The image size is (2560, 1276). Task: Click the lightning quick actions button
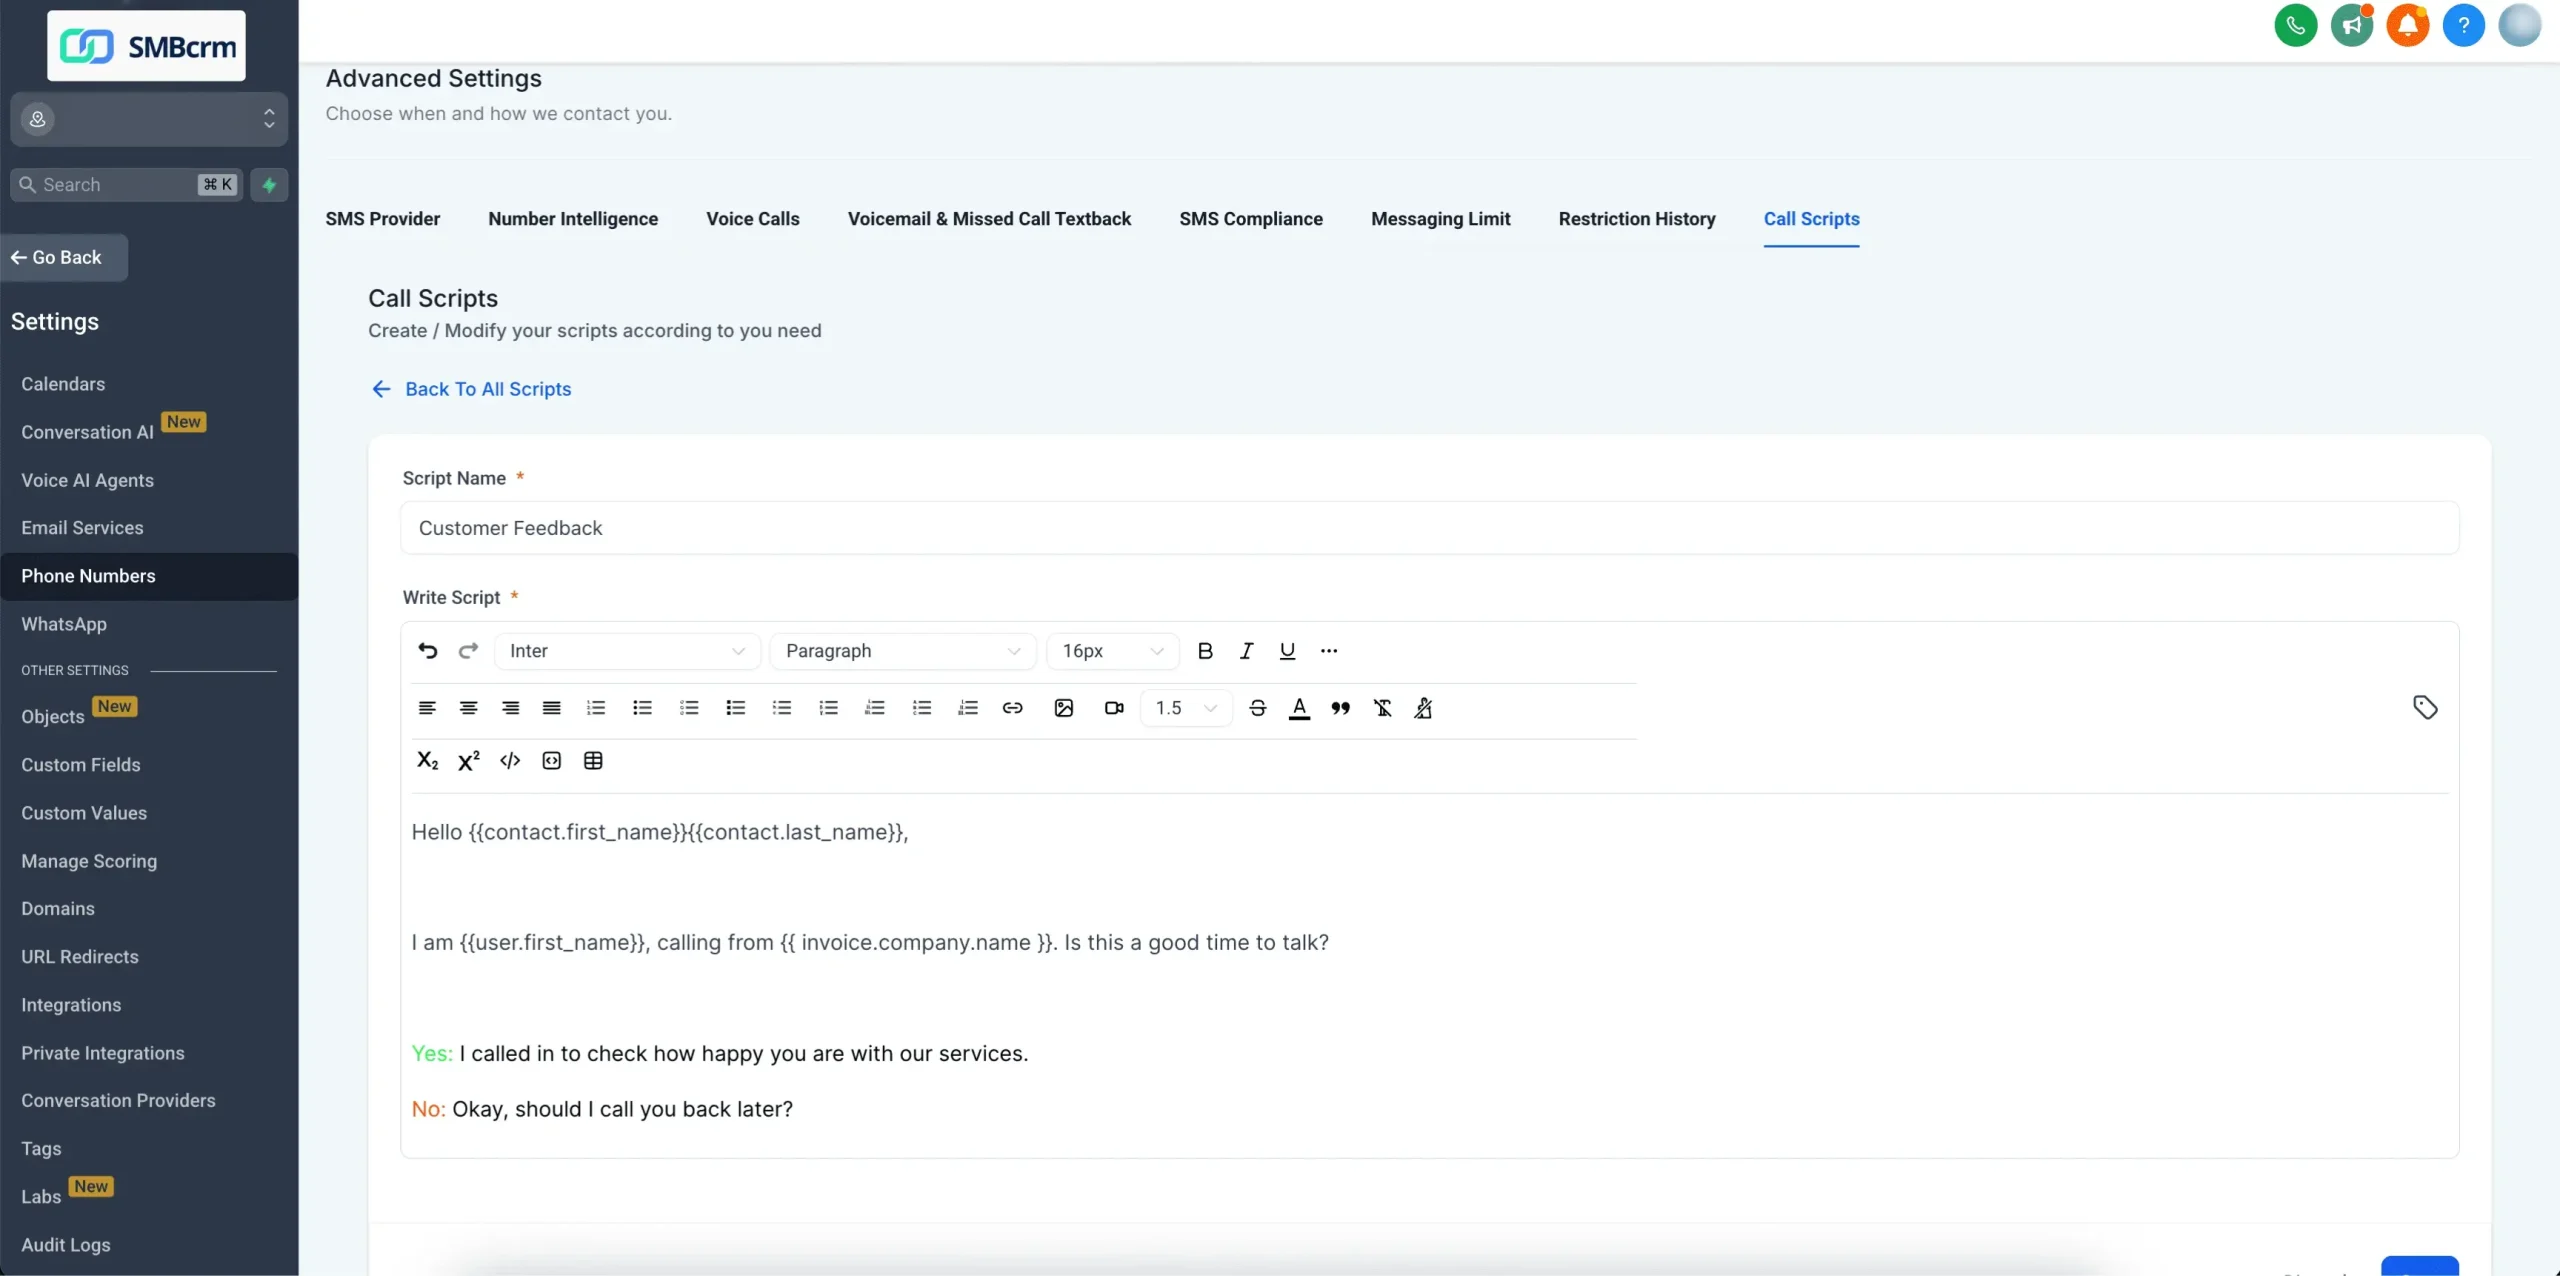tap(269, 185)
